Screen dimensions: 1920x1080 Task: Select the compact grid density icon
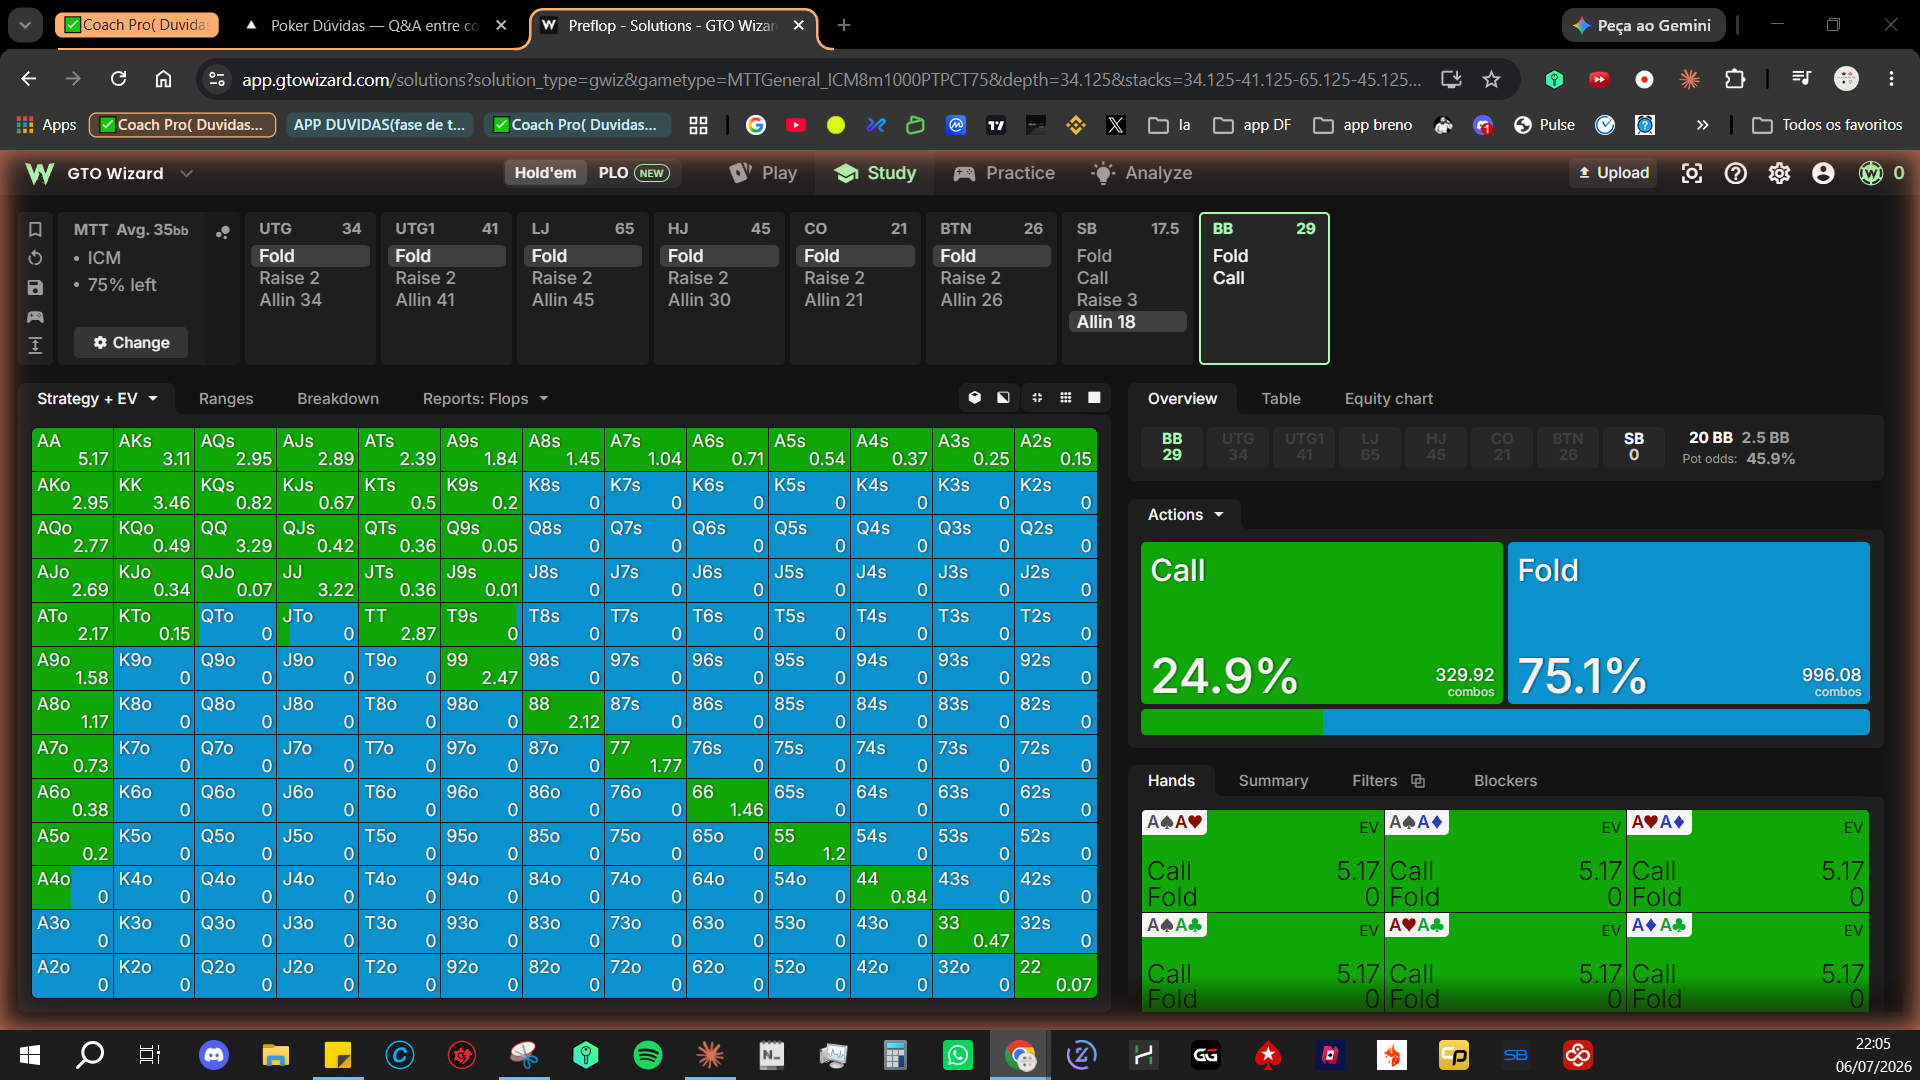pyautogui.click(x=1037, y=398)
